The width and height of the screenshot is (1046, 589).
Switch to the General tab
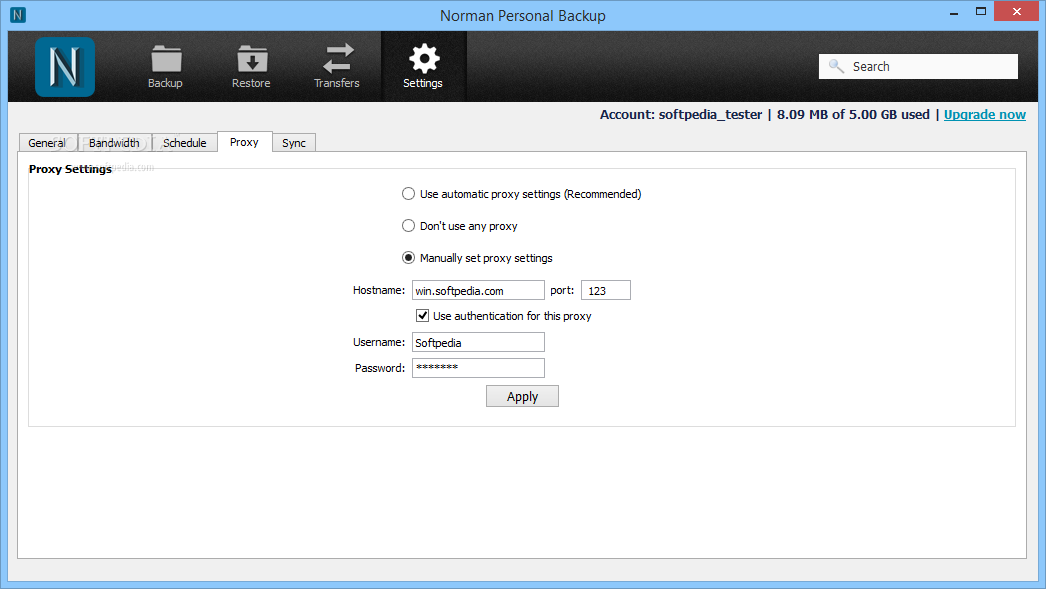[47, 143]
